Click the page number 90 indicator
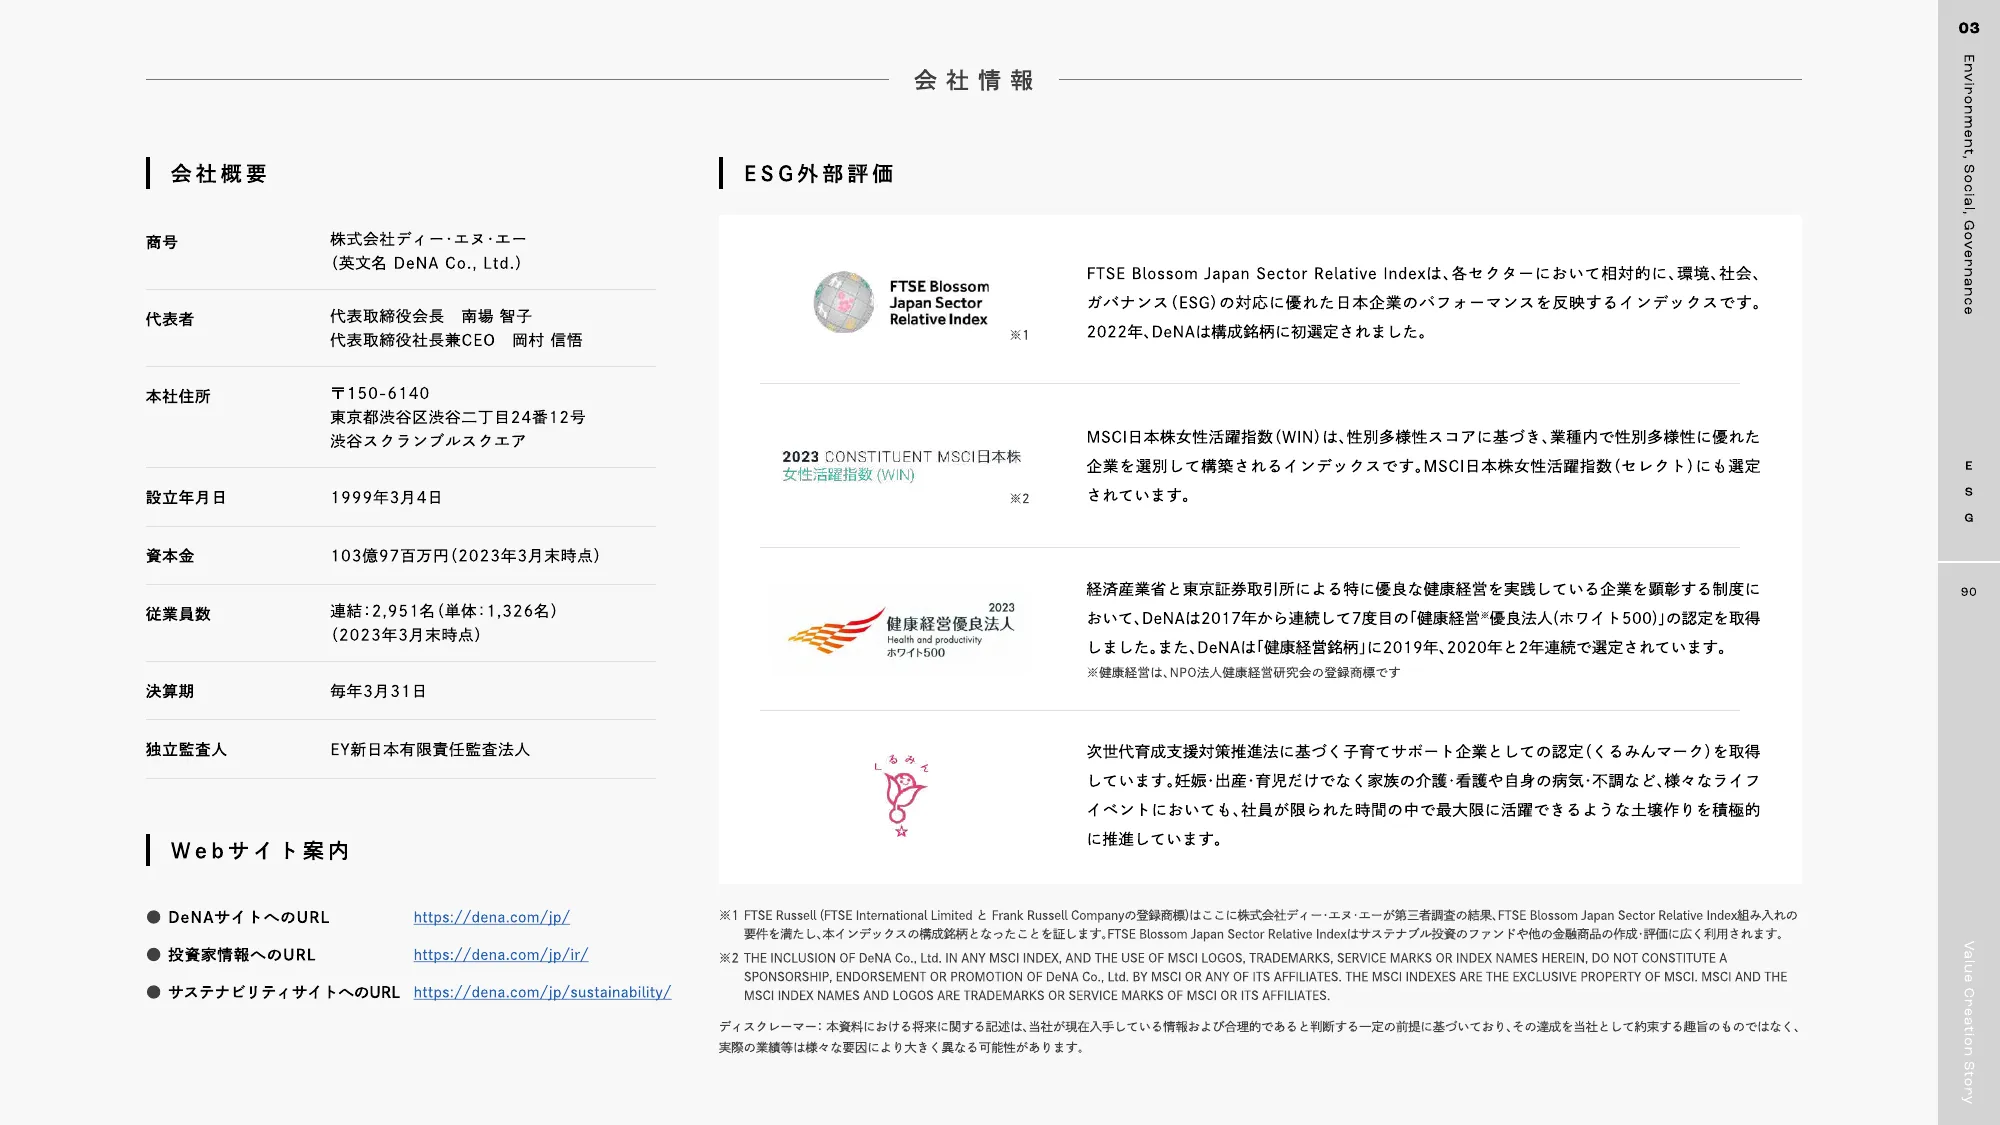 point(1967,593)
